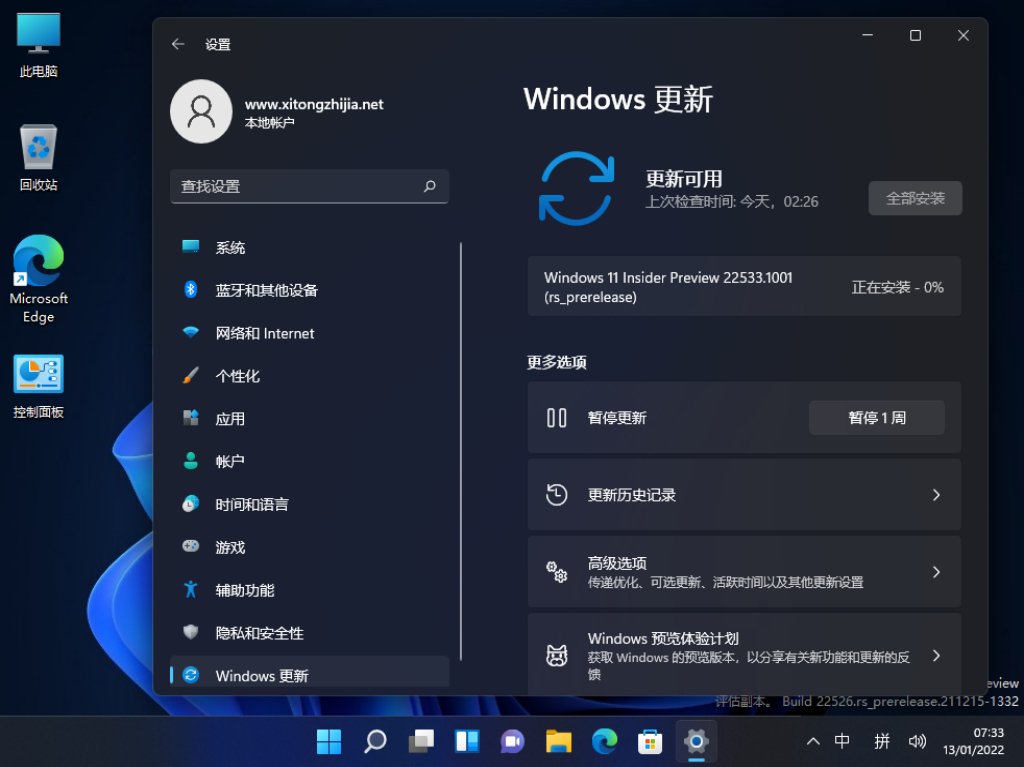Click the sidebar vertical scrollbar
1024x767 pixels.
[461, 450]
